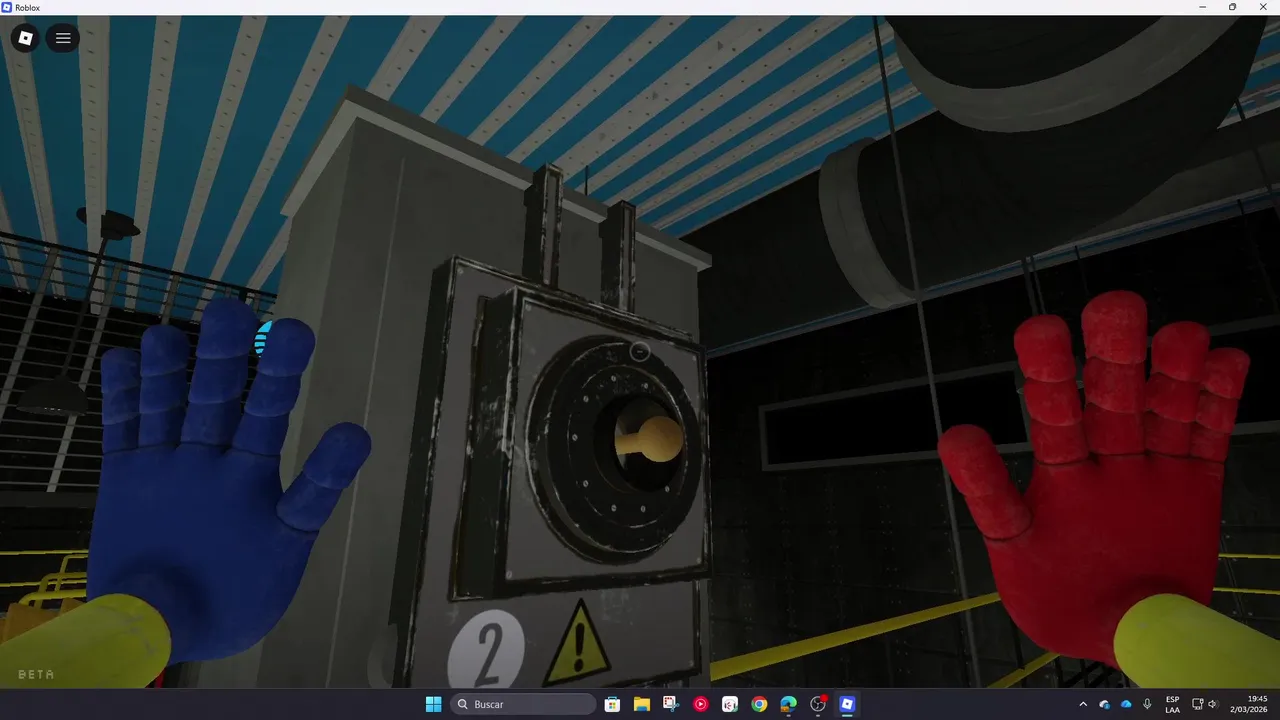Viewport: 1280px width, 720px height.
Task: Open the round taskbar app with red badge
Action: 818,704
